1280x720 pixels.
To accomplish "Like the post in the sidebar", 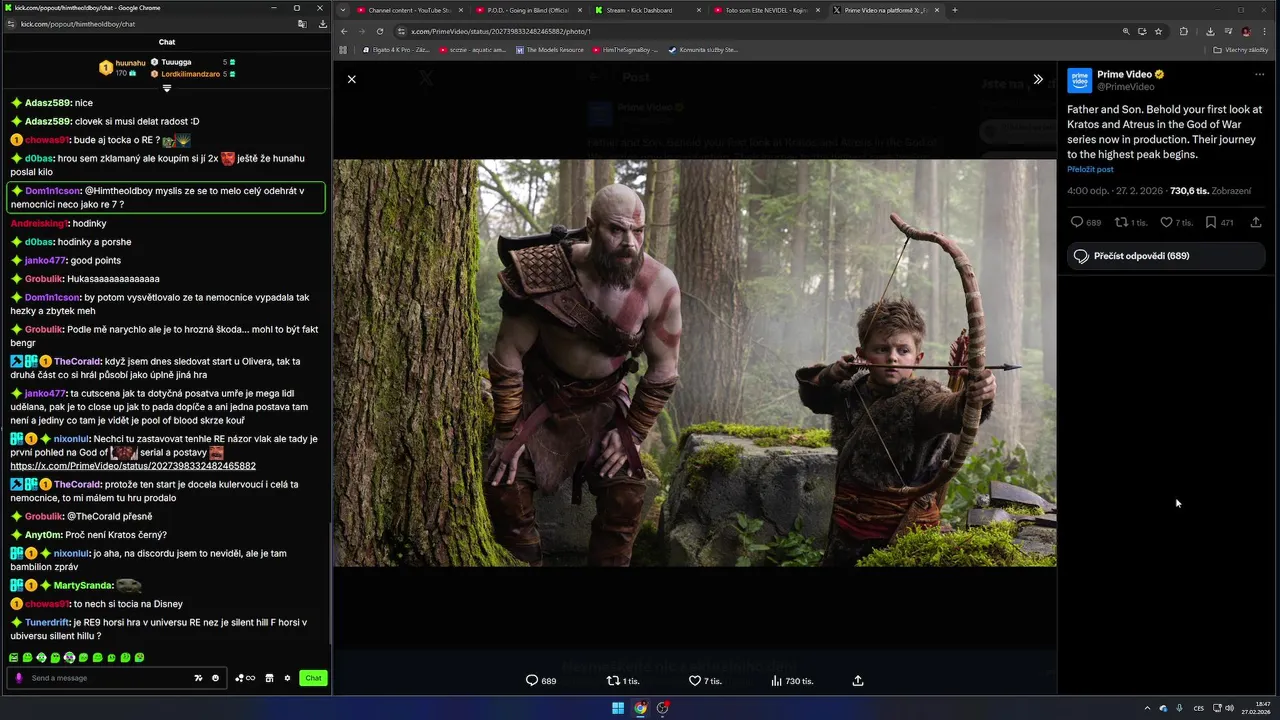I will (x=1176, y=222).
